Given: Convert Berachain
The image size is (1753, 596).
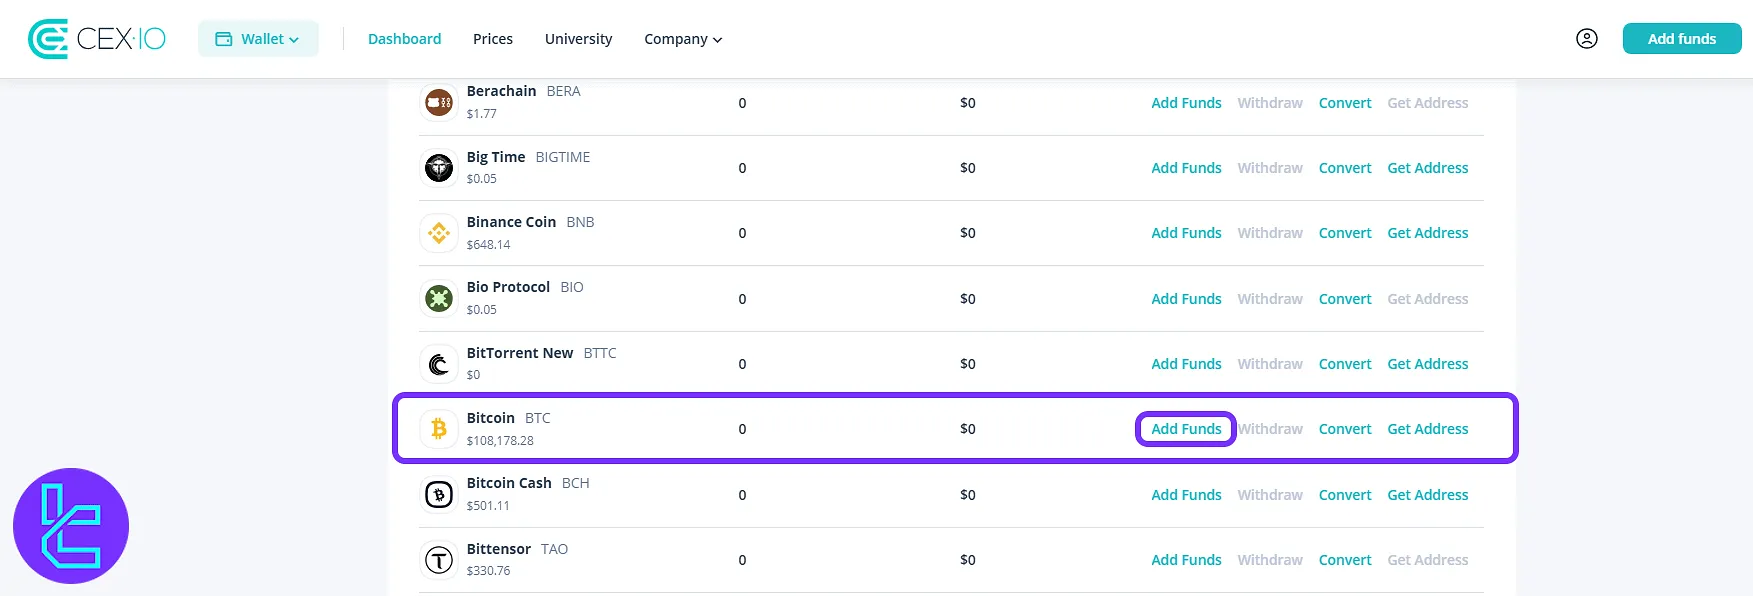Looking at the screenshot, I should tap(1345, 103).
